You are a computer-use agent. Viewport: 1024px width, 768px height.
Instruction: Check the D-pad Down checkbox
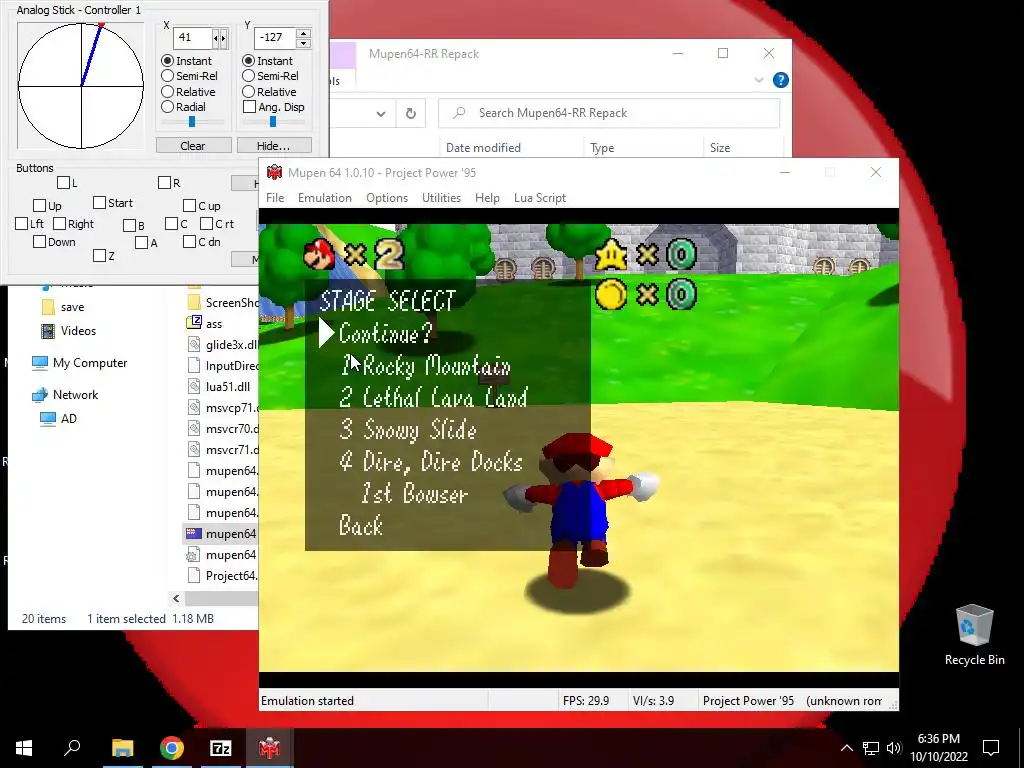(39, 242)
